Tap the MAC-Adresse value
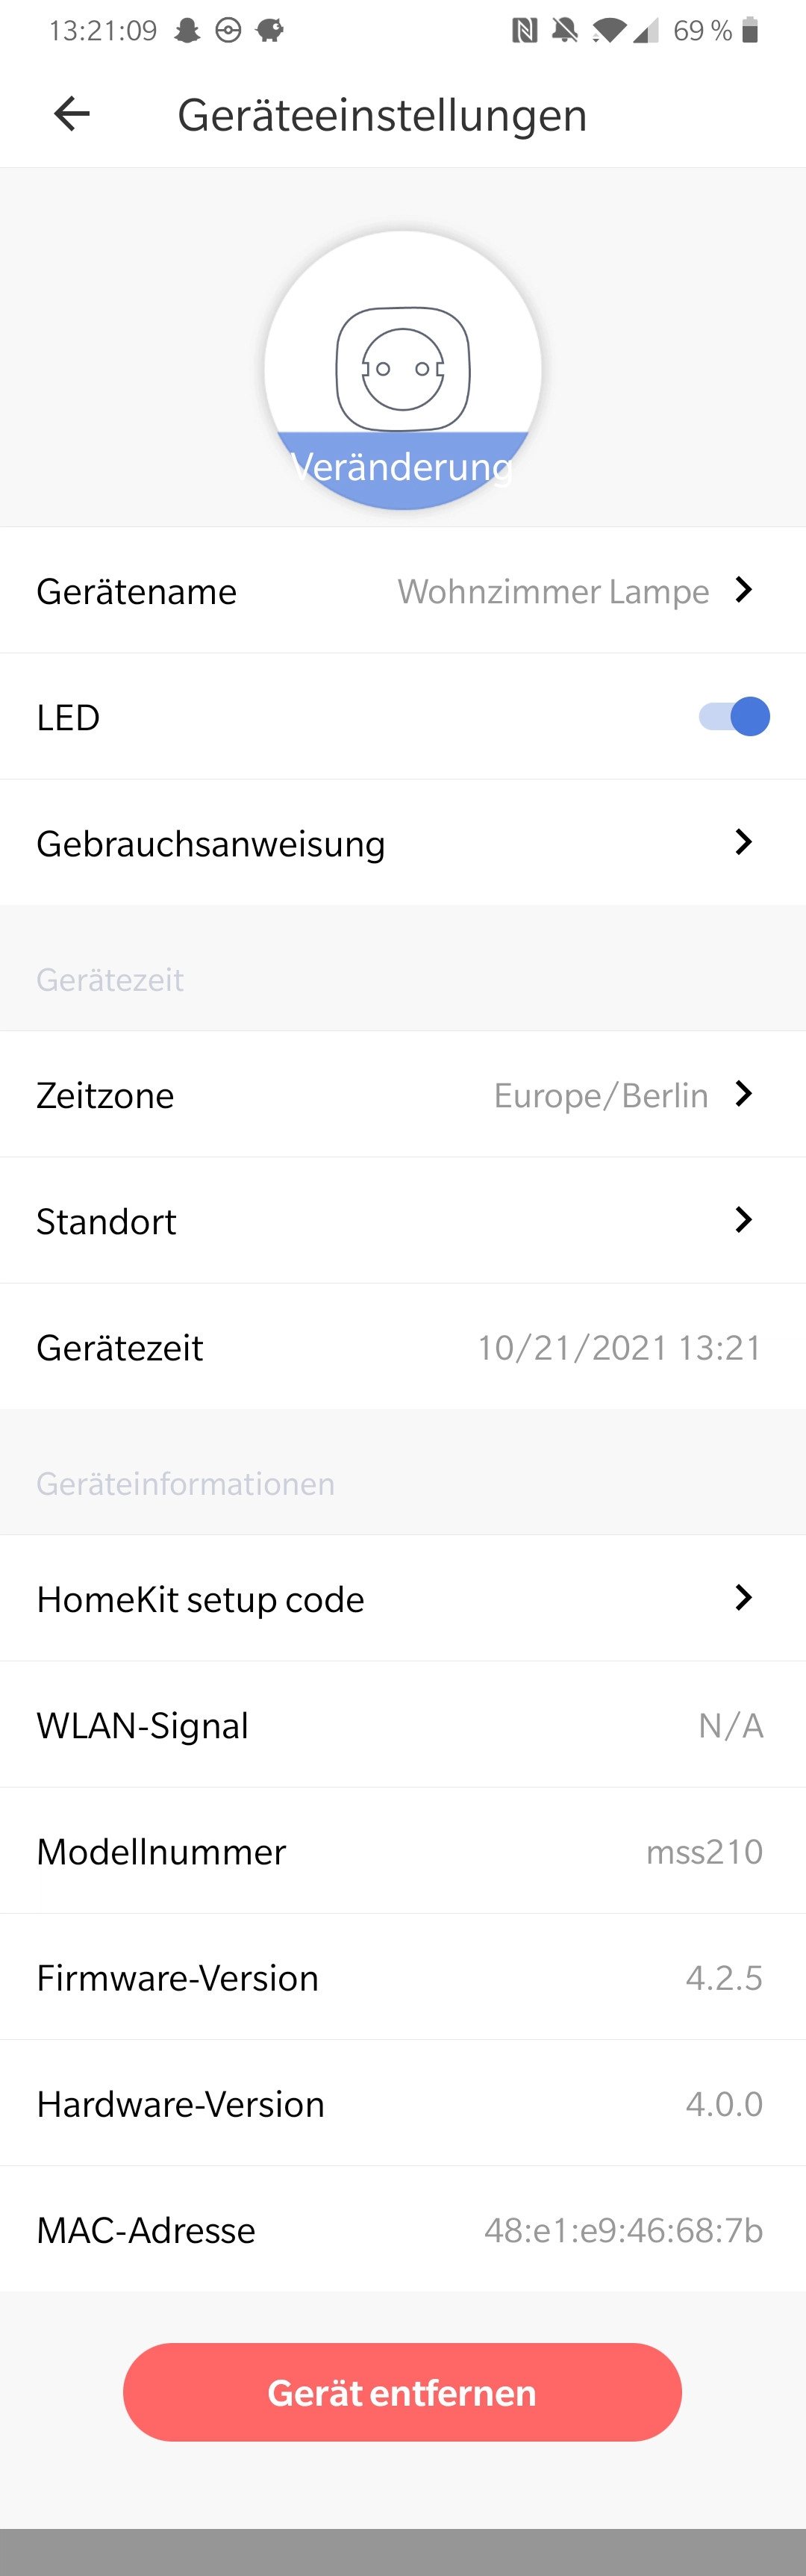This screenshot has width=806, height=2576. pyautogui.click(x=623, y=2230)
